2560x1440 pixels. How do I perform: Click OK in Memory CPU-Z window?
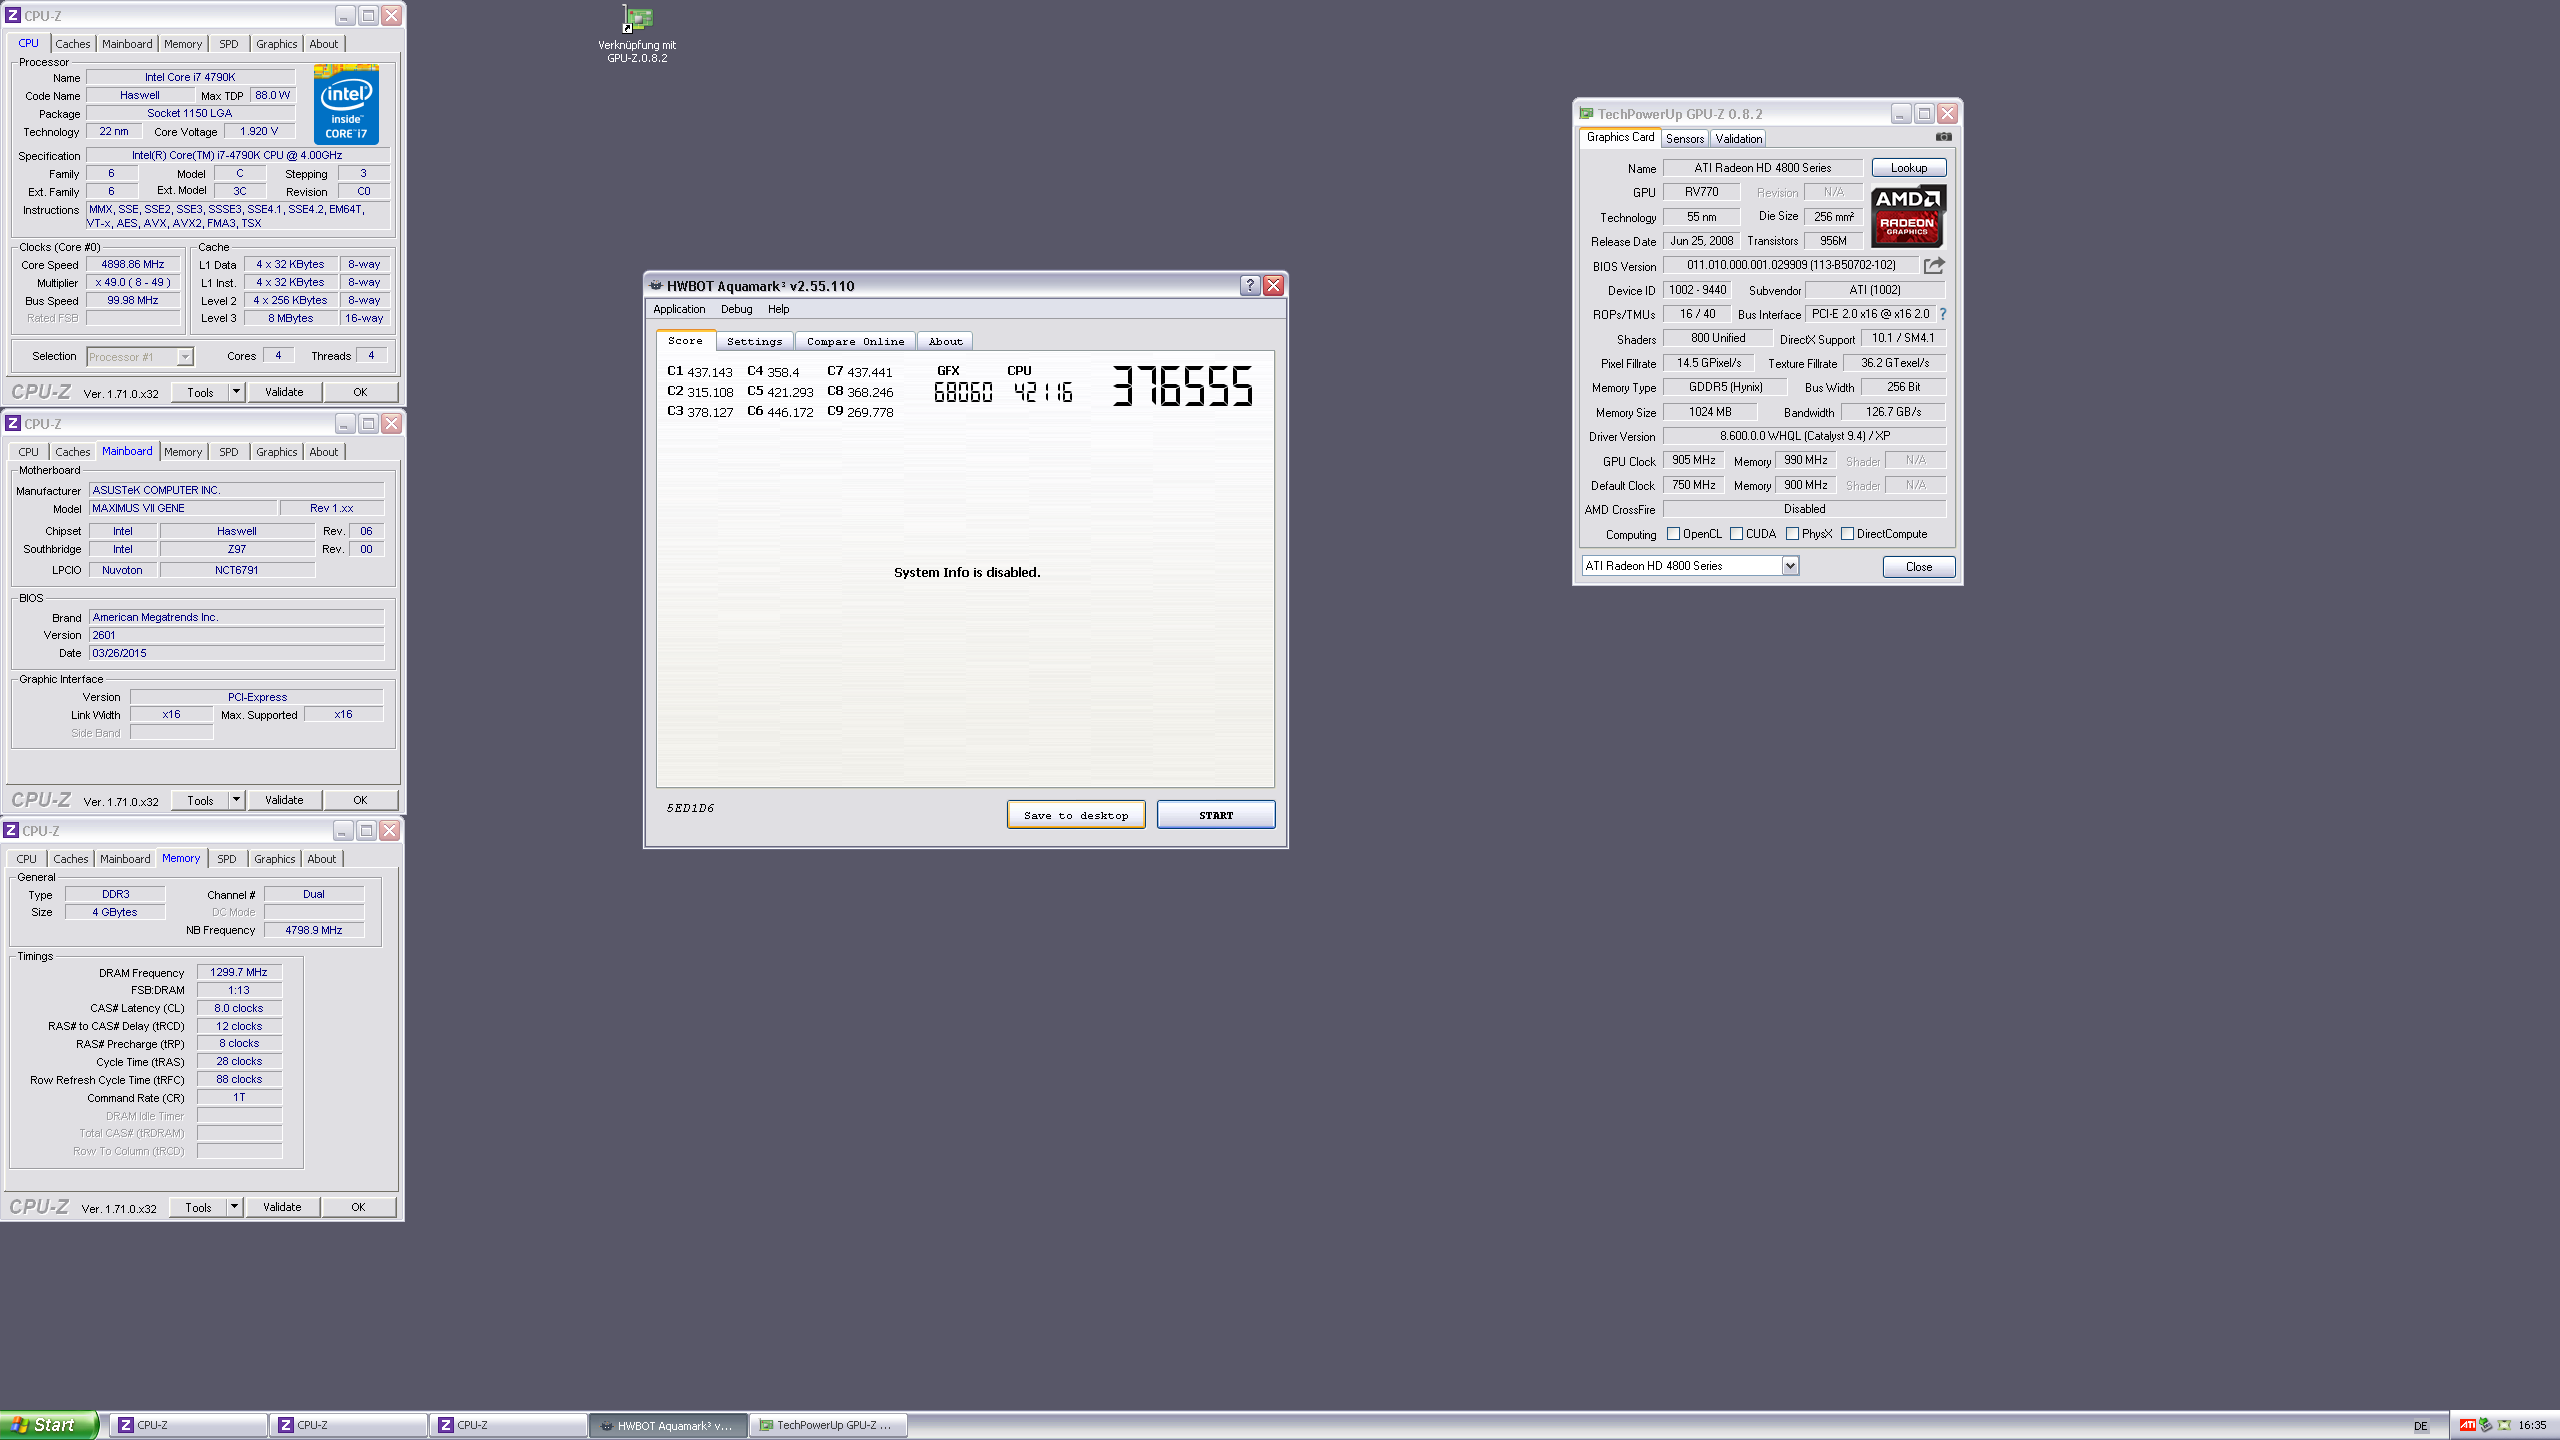point(358,1207)
